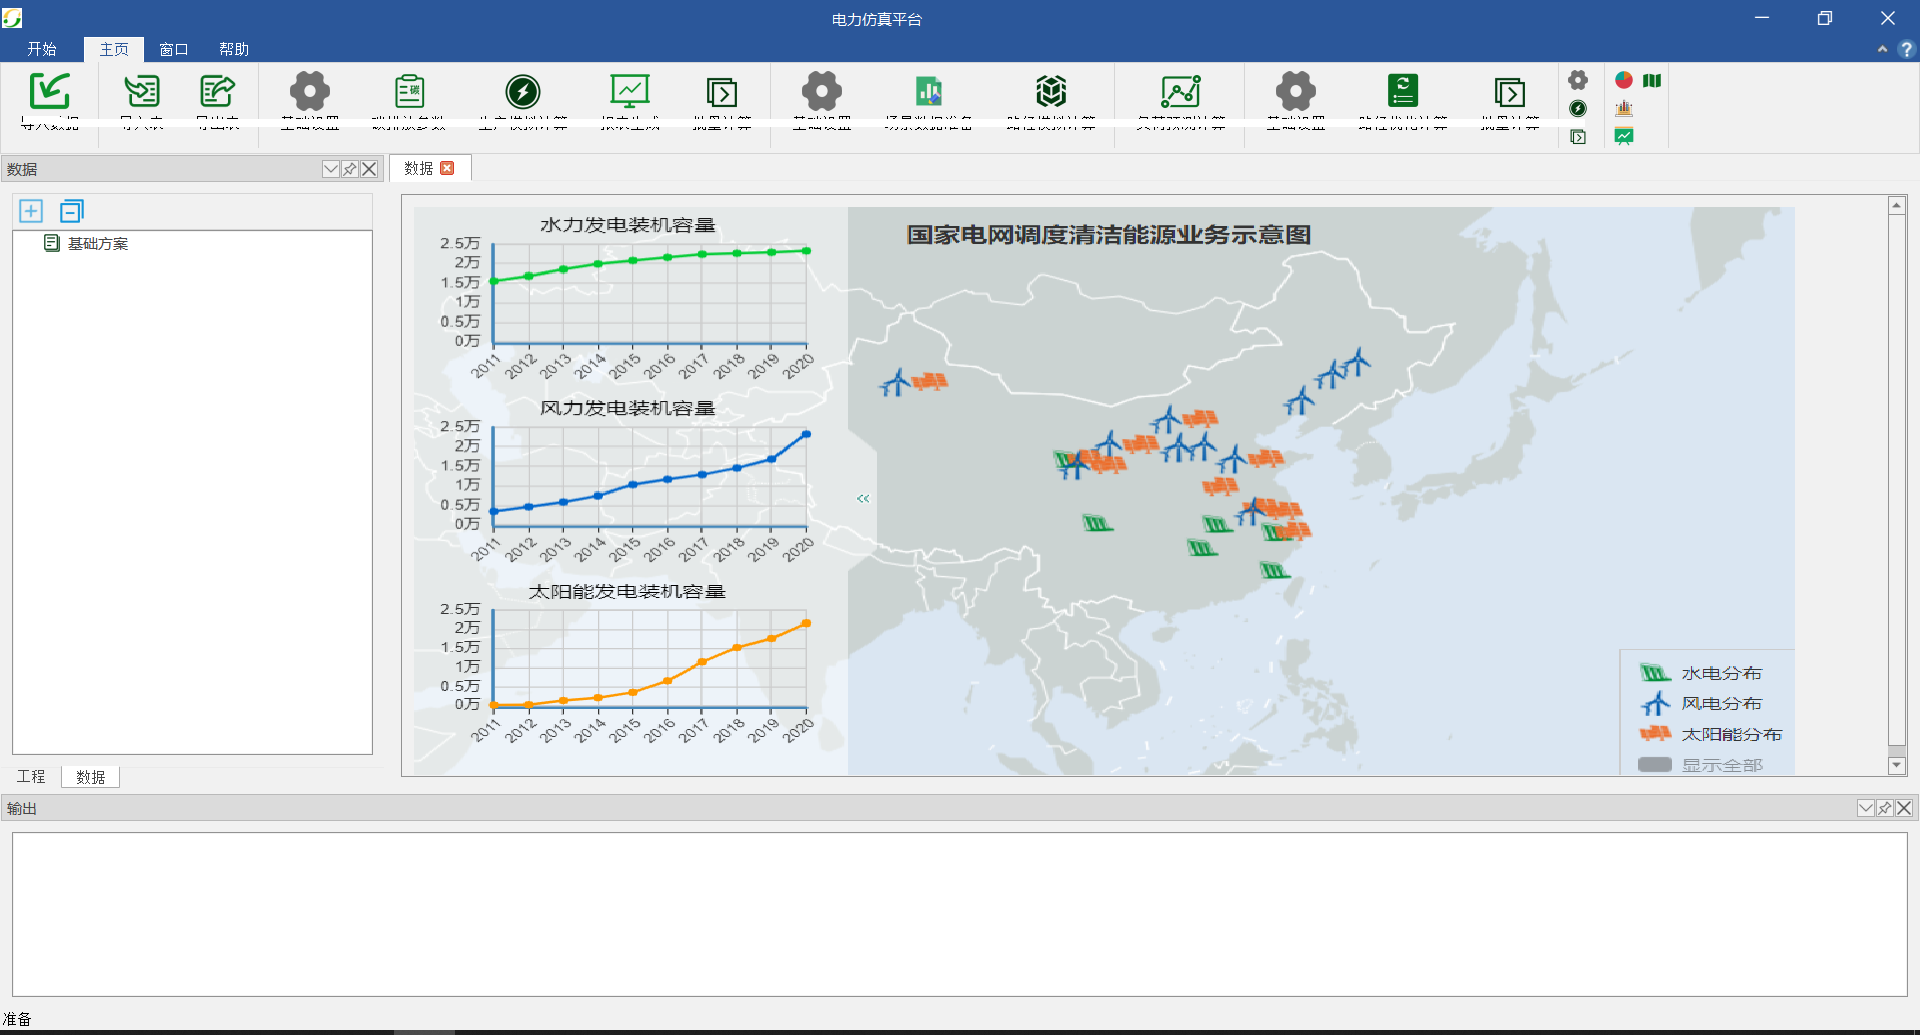1920x1035 pixels.
Task: Click the app logo in title bar
Action: click(x=12, y=18)
